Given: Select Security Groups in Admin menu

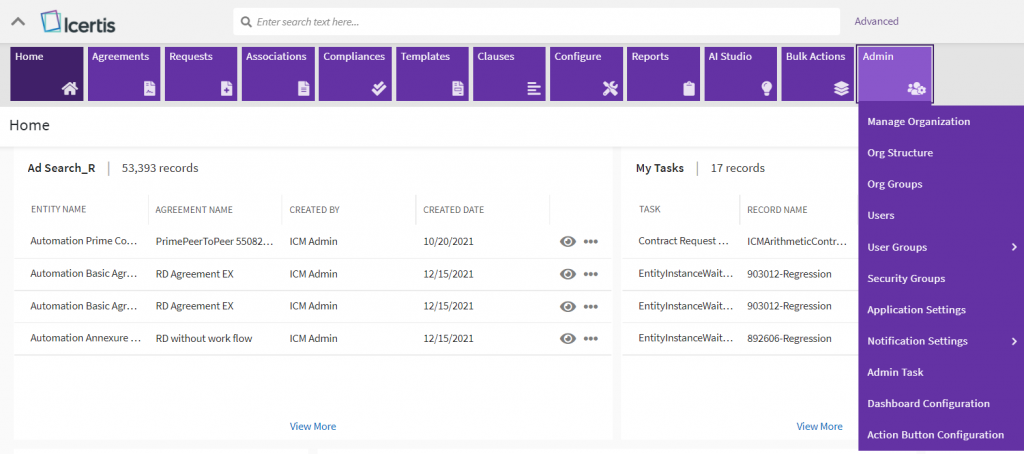Looking at the screenshot, I should pyautogui.click(x=906, y=278).
